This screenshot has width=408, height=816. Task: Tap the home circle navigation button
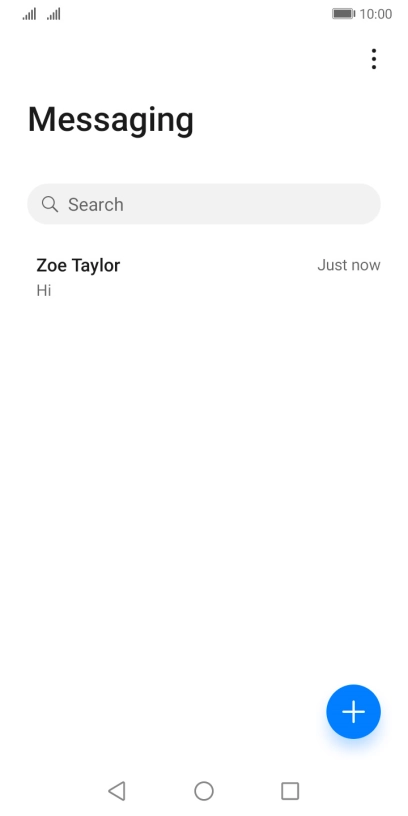(204, 790)
